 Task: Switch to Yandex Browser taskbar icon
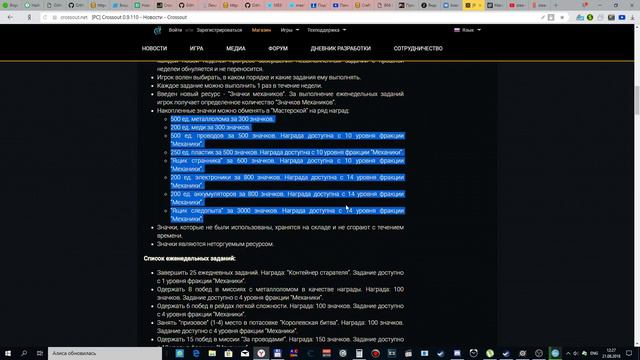(x=261, y=353)
